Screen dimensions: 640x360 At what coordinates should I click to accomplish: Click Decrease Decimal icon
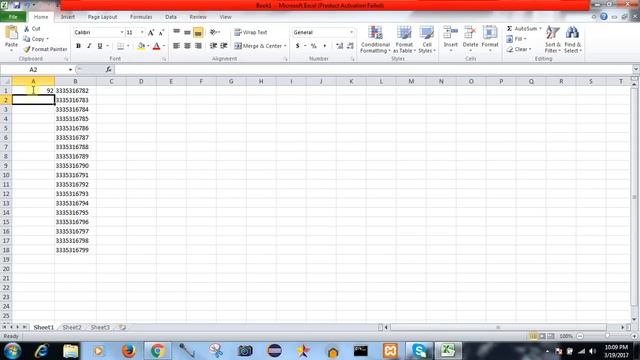(350, 46)
